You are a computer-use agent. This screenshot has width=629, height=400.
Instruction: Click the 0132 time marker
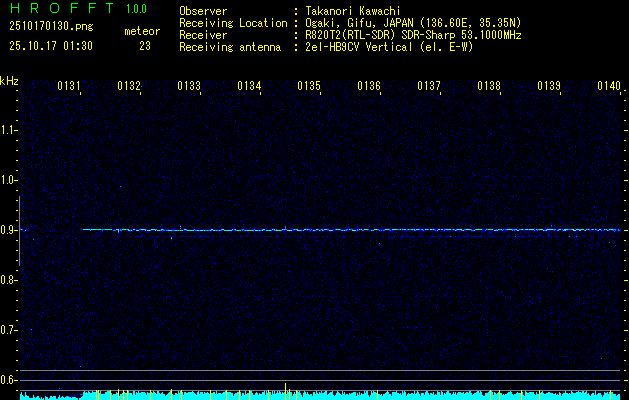click(x=129, y=86)
